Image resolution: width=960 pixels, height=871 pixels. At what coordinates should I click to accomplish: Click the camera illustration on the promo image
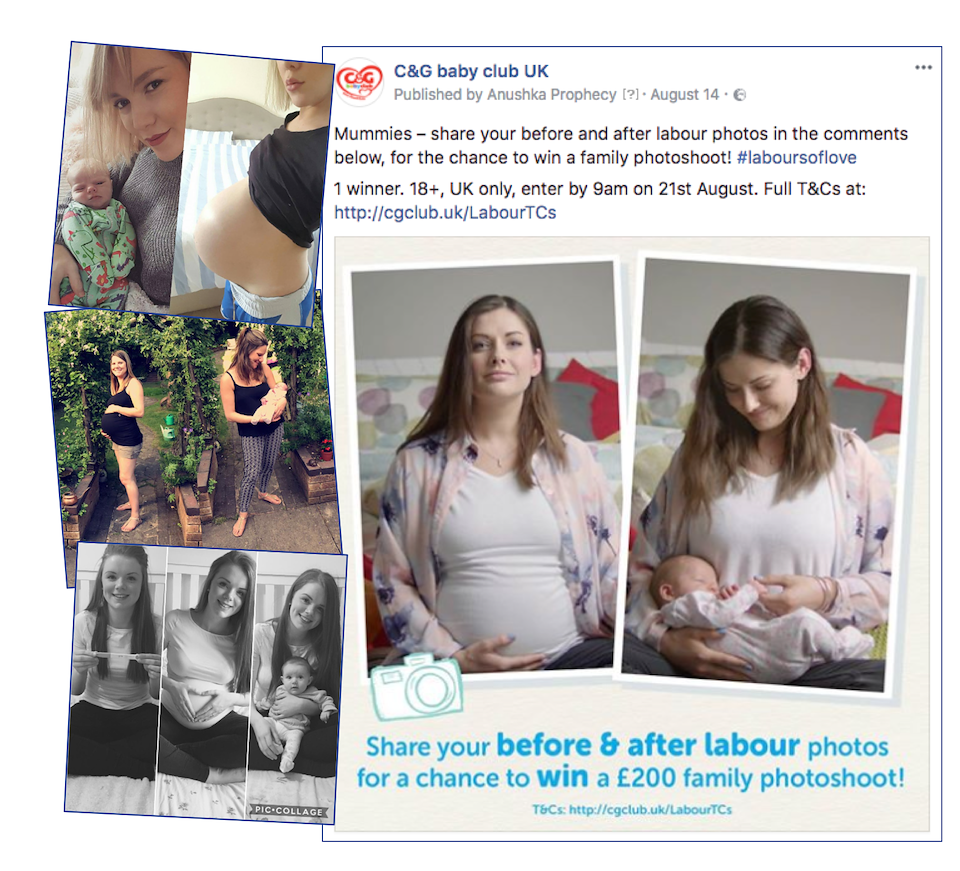[416, 686]
